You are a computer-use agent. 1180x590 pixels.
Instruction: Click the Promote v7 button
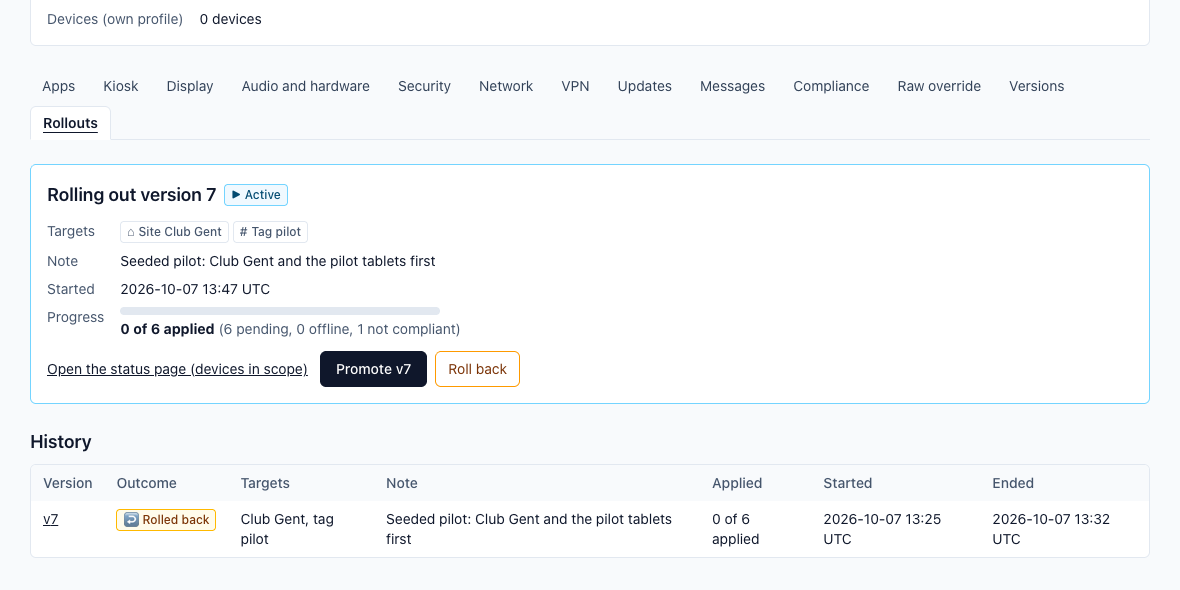tap(373, 369)
